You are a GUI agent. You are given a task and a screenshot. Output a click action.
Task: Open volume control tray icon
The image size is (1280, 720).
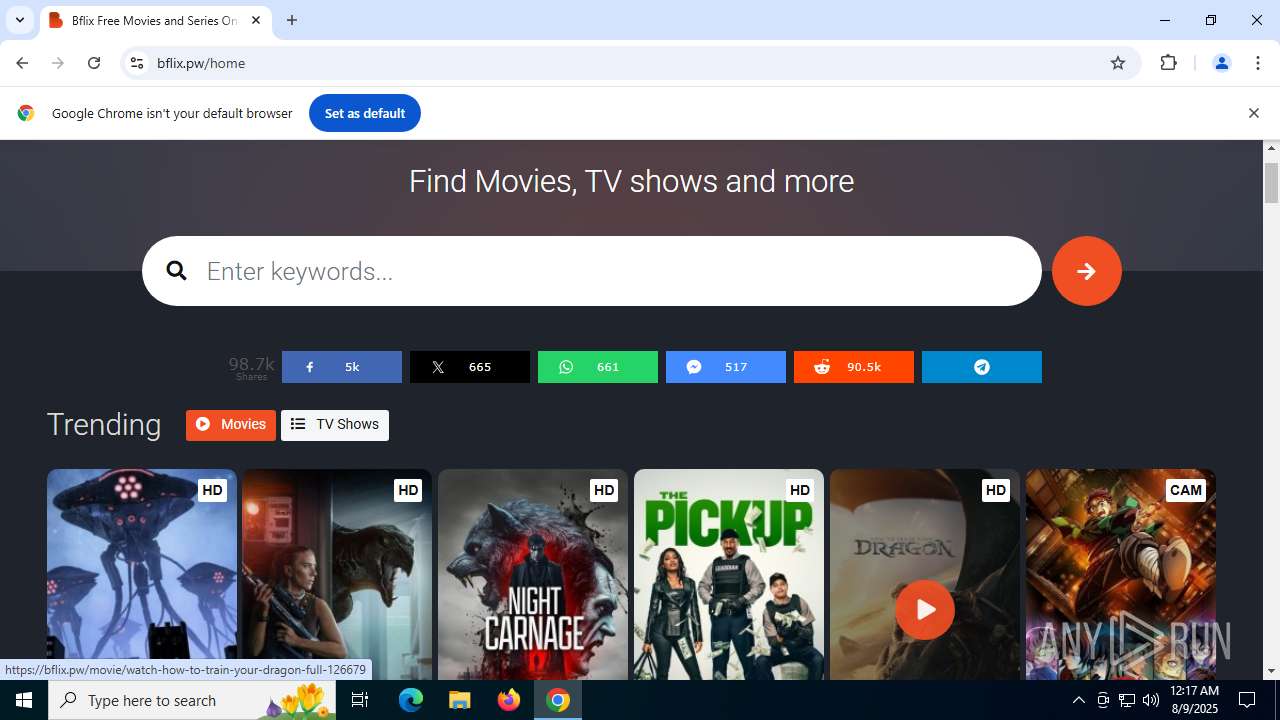[x=1151, y=700]
